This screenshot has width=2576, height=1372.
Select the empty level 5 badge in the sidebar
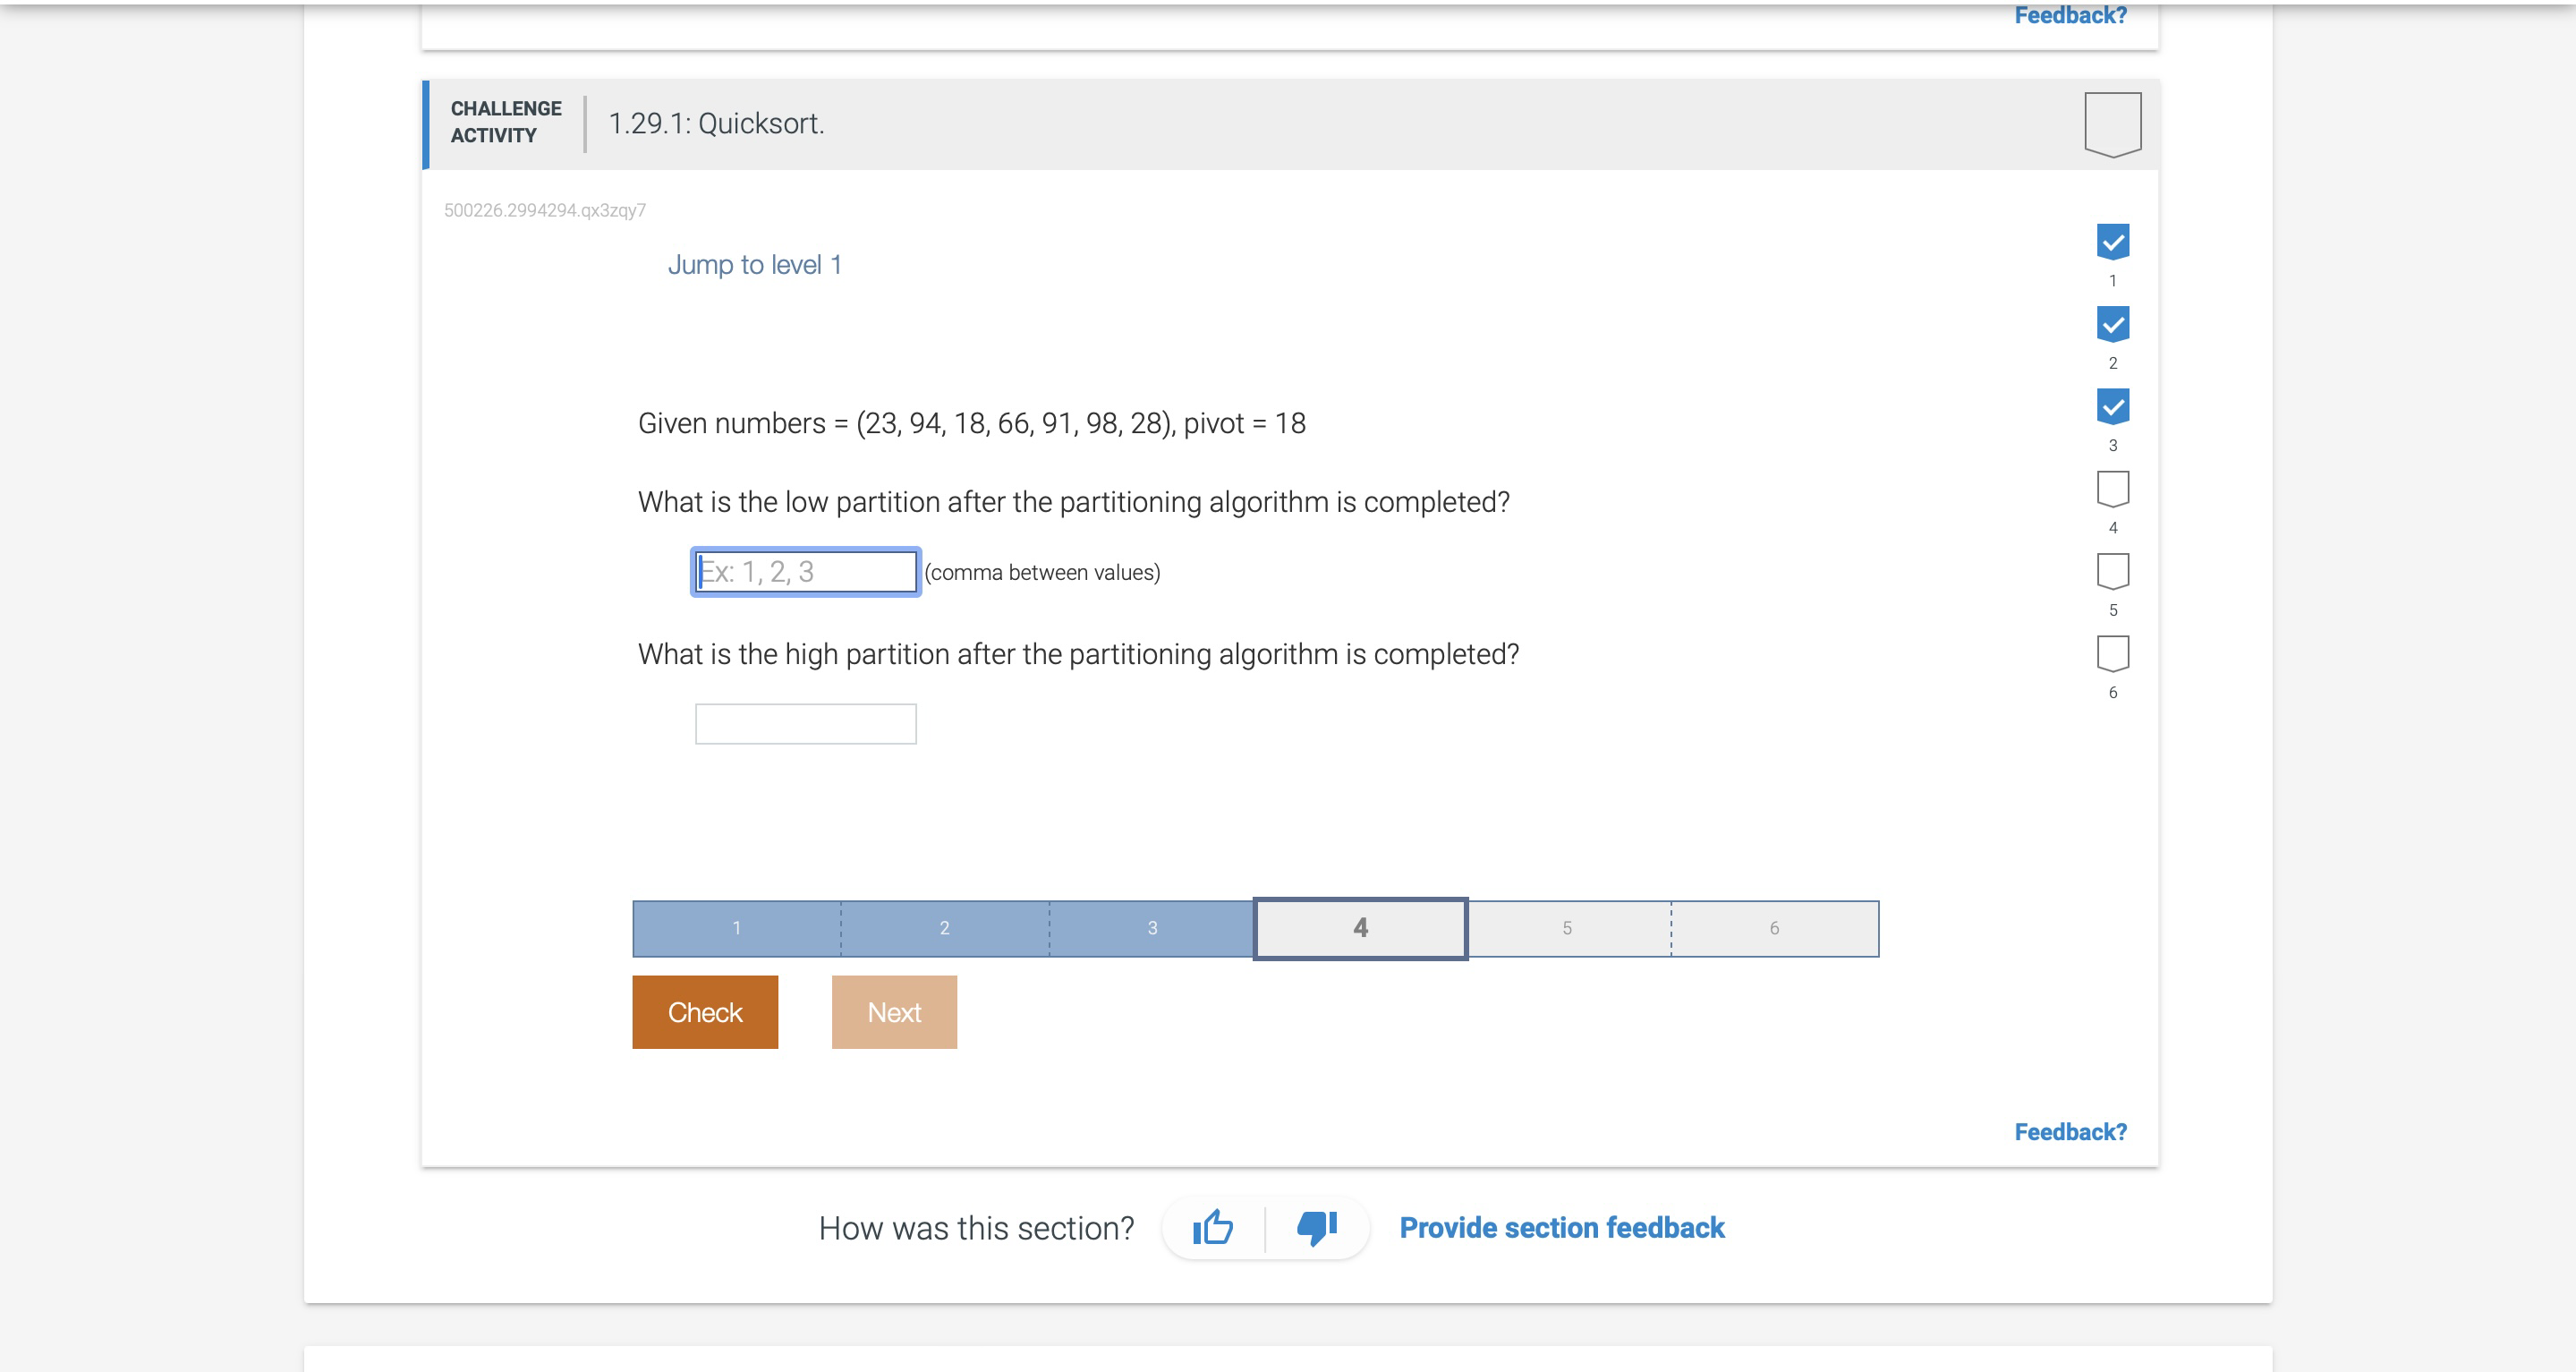(x=2113, y=570)
